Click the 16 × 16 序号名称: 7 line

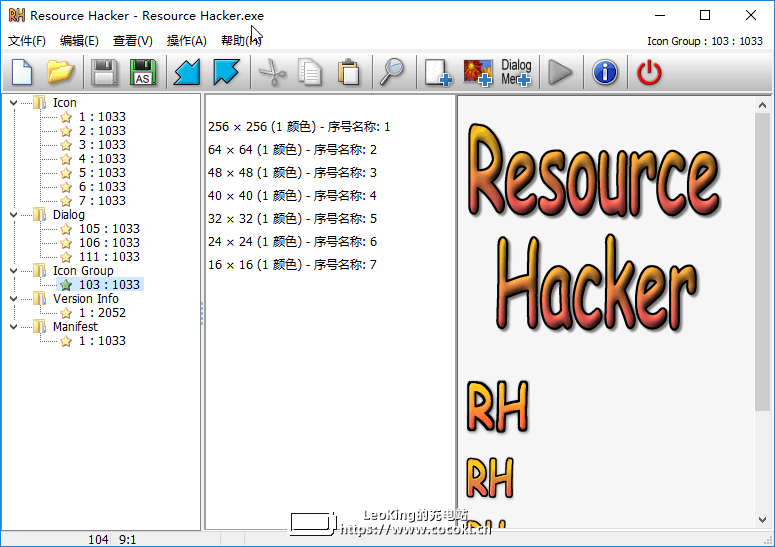click(x=292, y=265)
